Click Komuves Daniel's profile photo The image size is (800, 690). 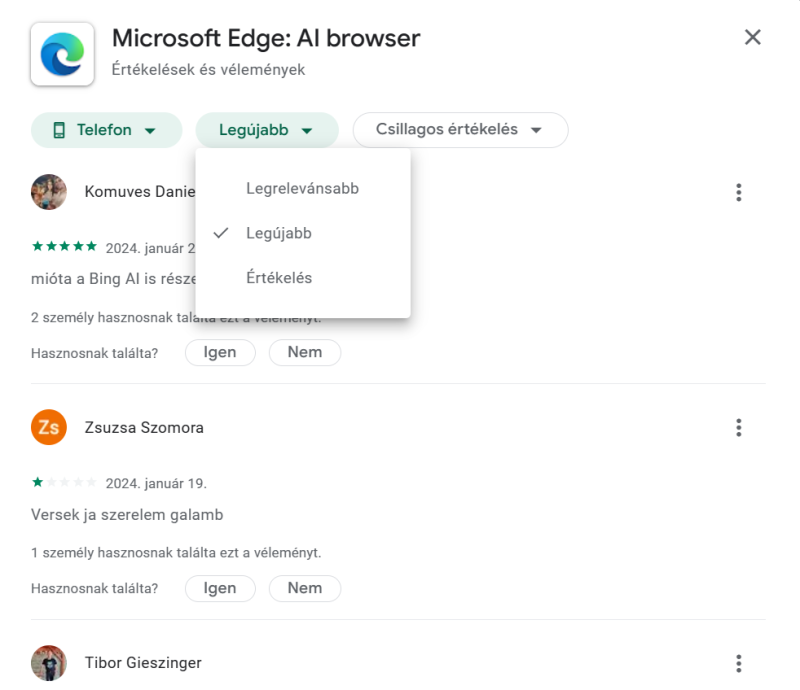pyautogui.click(x=49, y=192)
